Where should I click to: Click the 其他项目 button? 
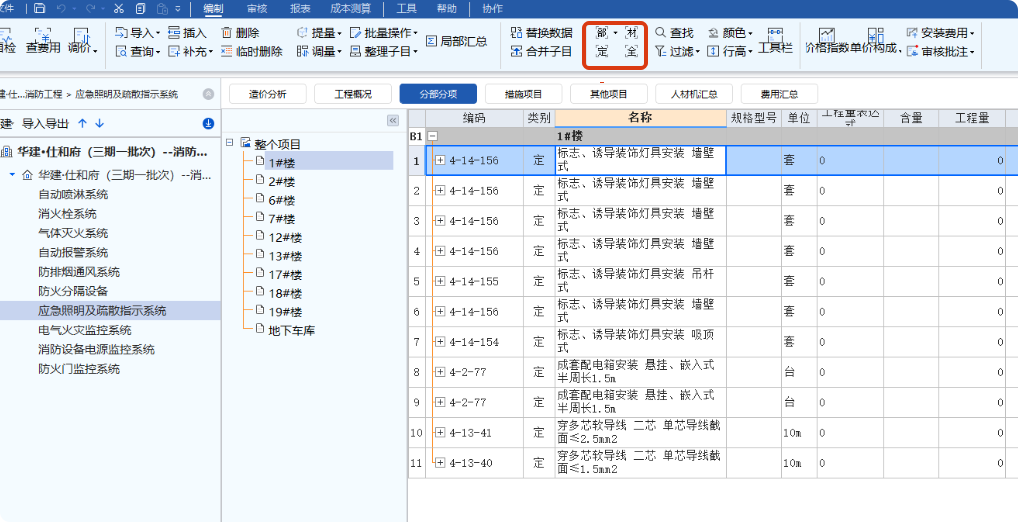(x=609, y=94)
